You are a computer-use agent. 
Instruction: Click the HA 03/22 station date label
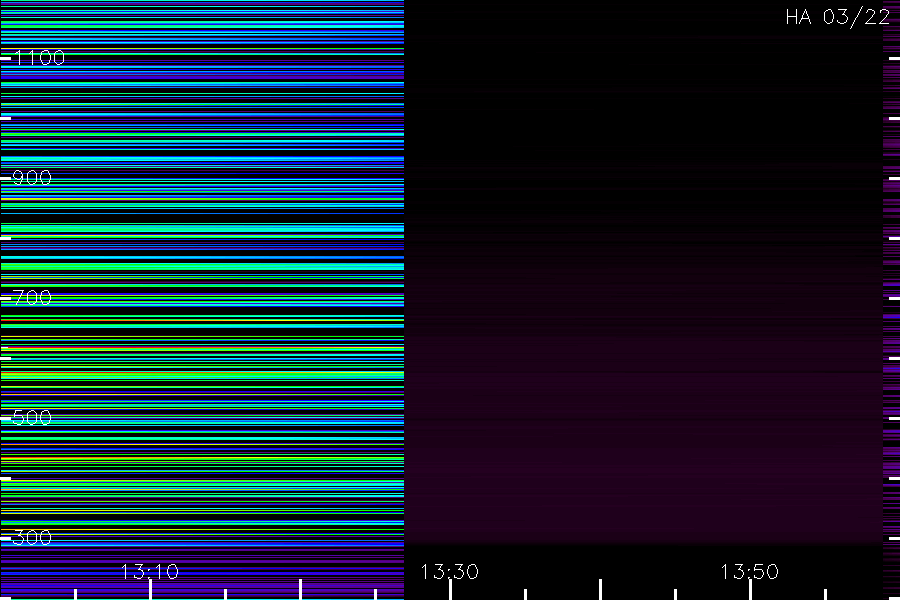(x=837, y=17)
